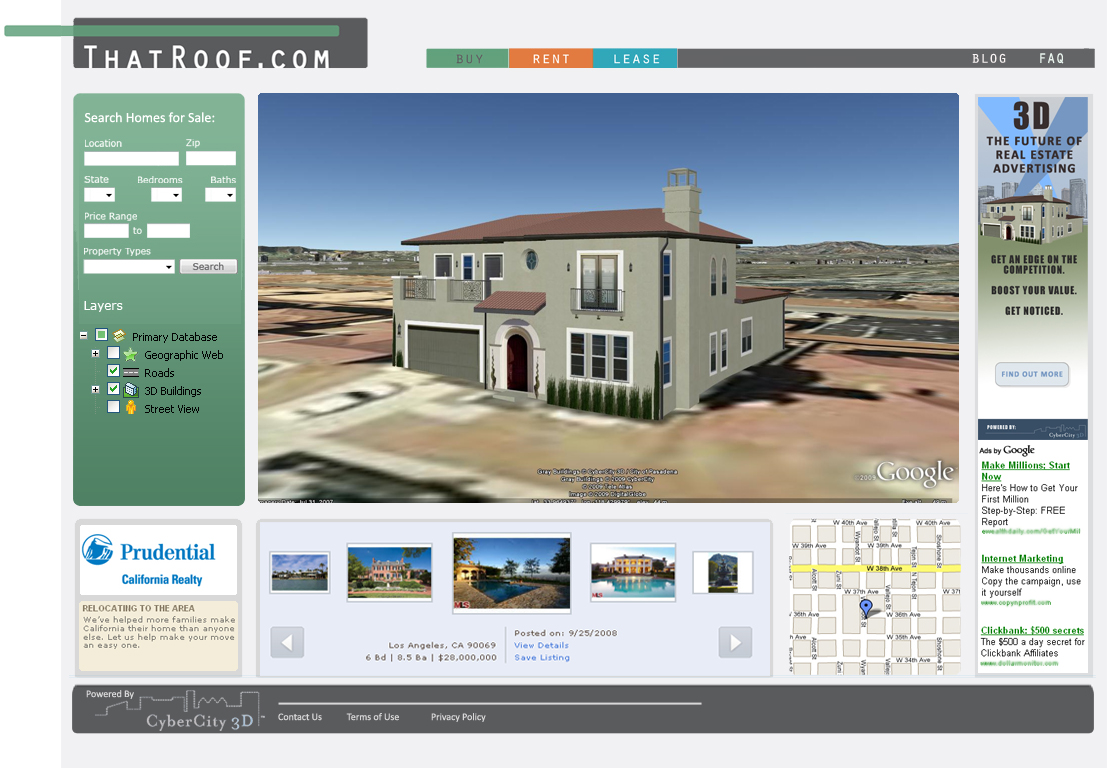Viewport: 1113px width, 768px height.
Task: Select the statue garden thumbnail
Action: click(x=723, y=572)
